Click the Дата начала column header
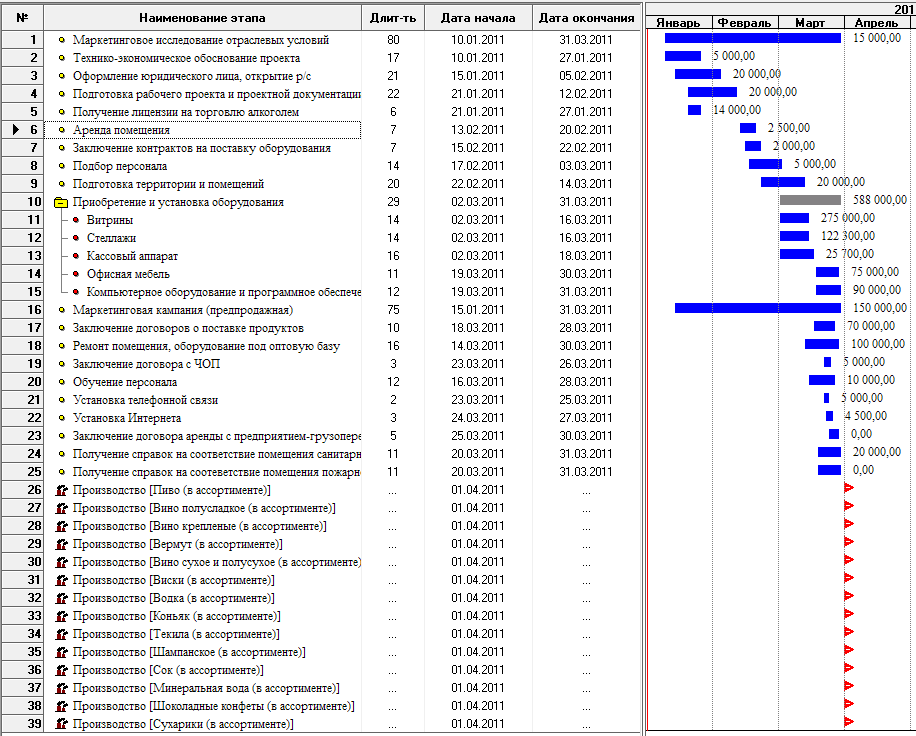This screenshot has width=916, height=736. [478, 18]
